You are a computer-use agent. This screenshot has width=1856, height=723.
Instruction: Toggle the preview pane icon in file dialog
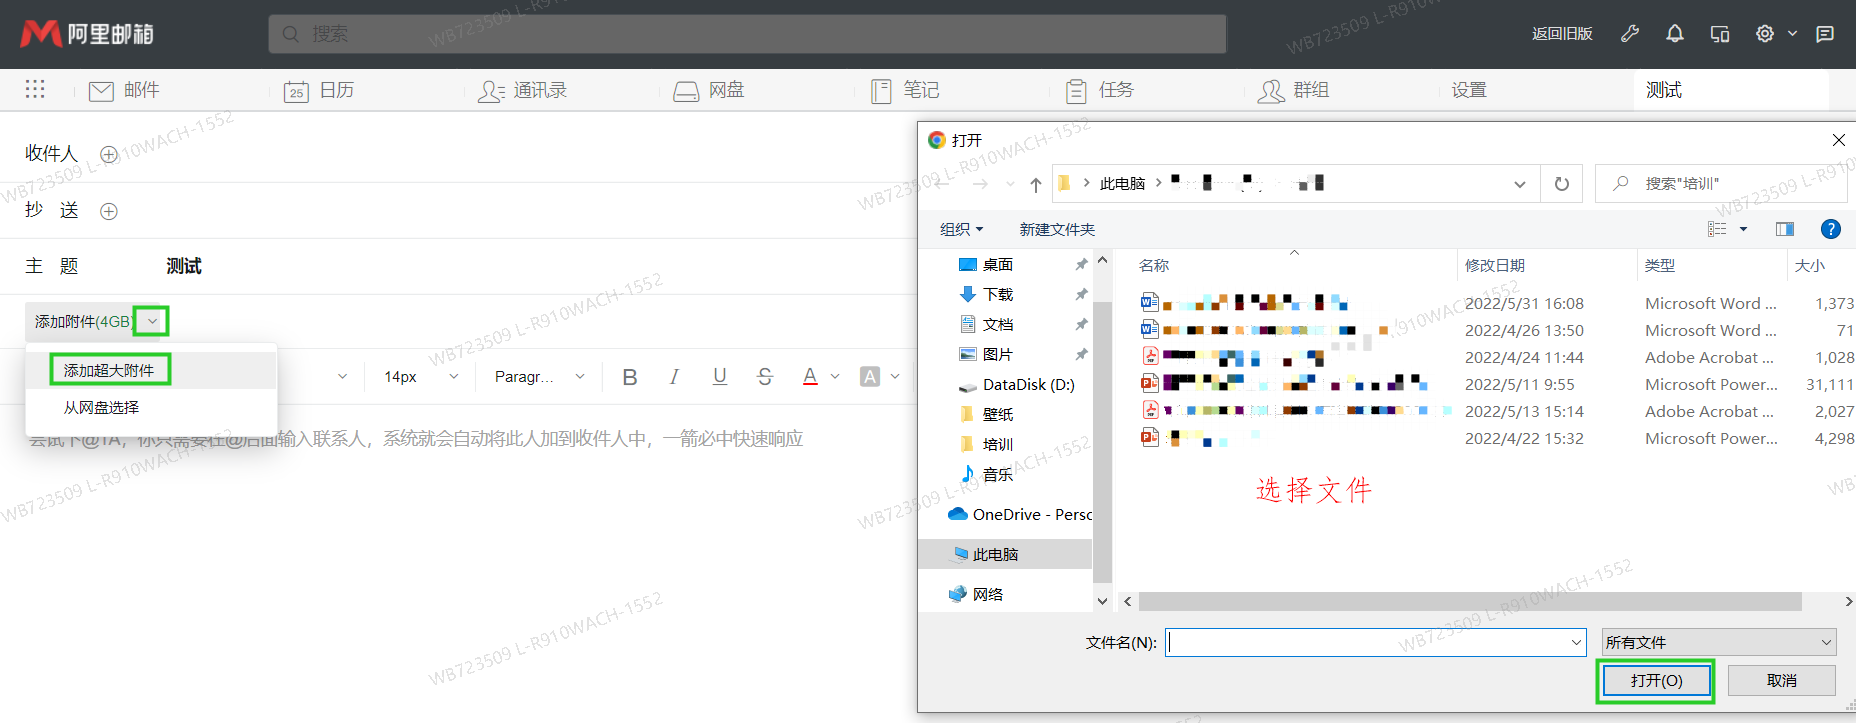tap(1785, 229)
